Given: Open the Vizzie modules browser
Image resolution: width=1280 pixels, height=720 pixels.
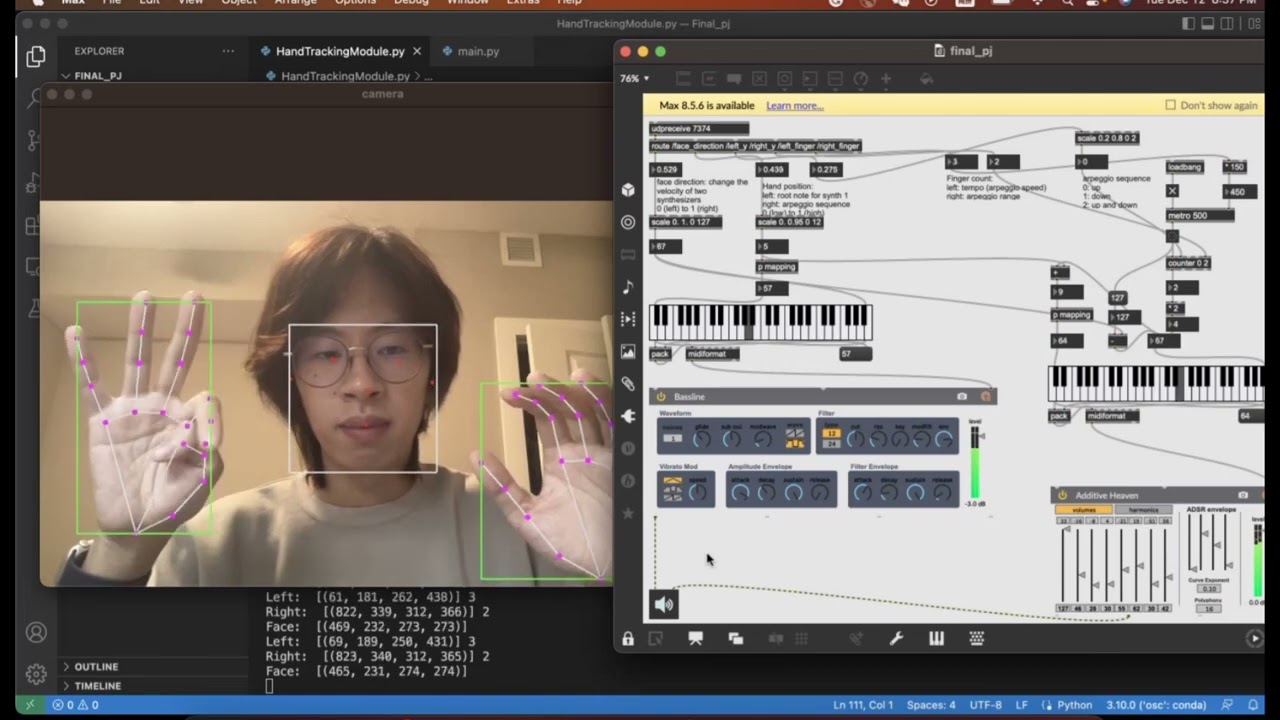Looking at the screenshot, I should [x=628, y=448].
